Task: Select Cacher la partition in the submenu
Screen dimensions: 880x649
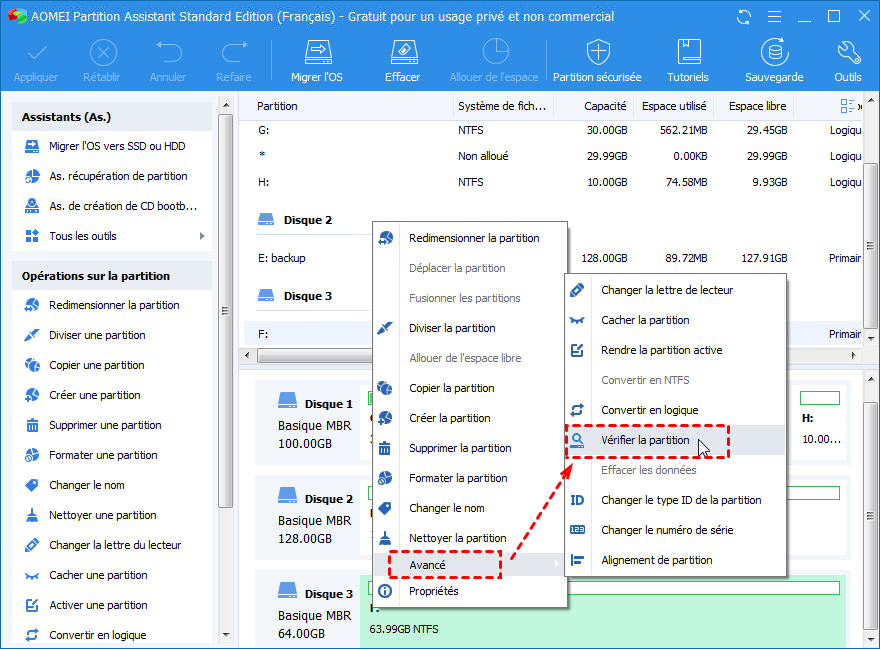Action: (676, 320)
